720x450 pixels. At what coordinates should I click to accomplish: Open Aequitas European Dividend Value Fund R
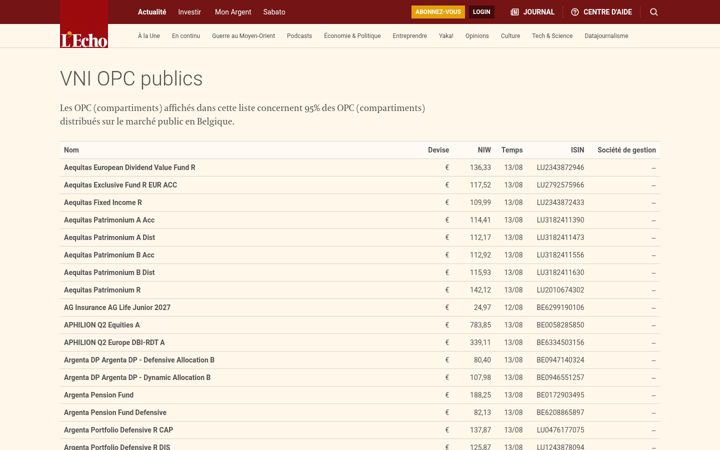129,168
